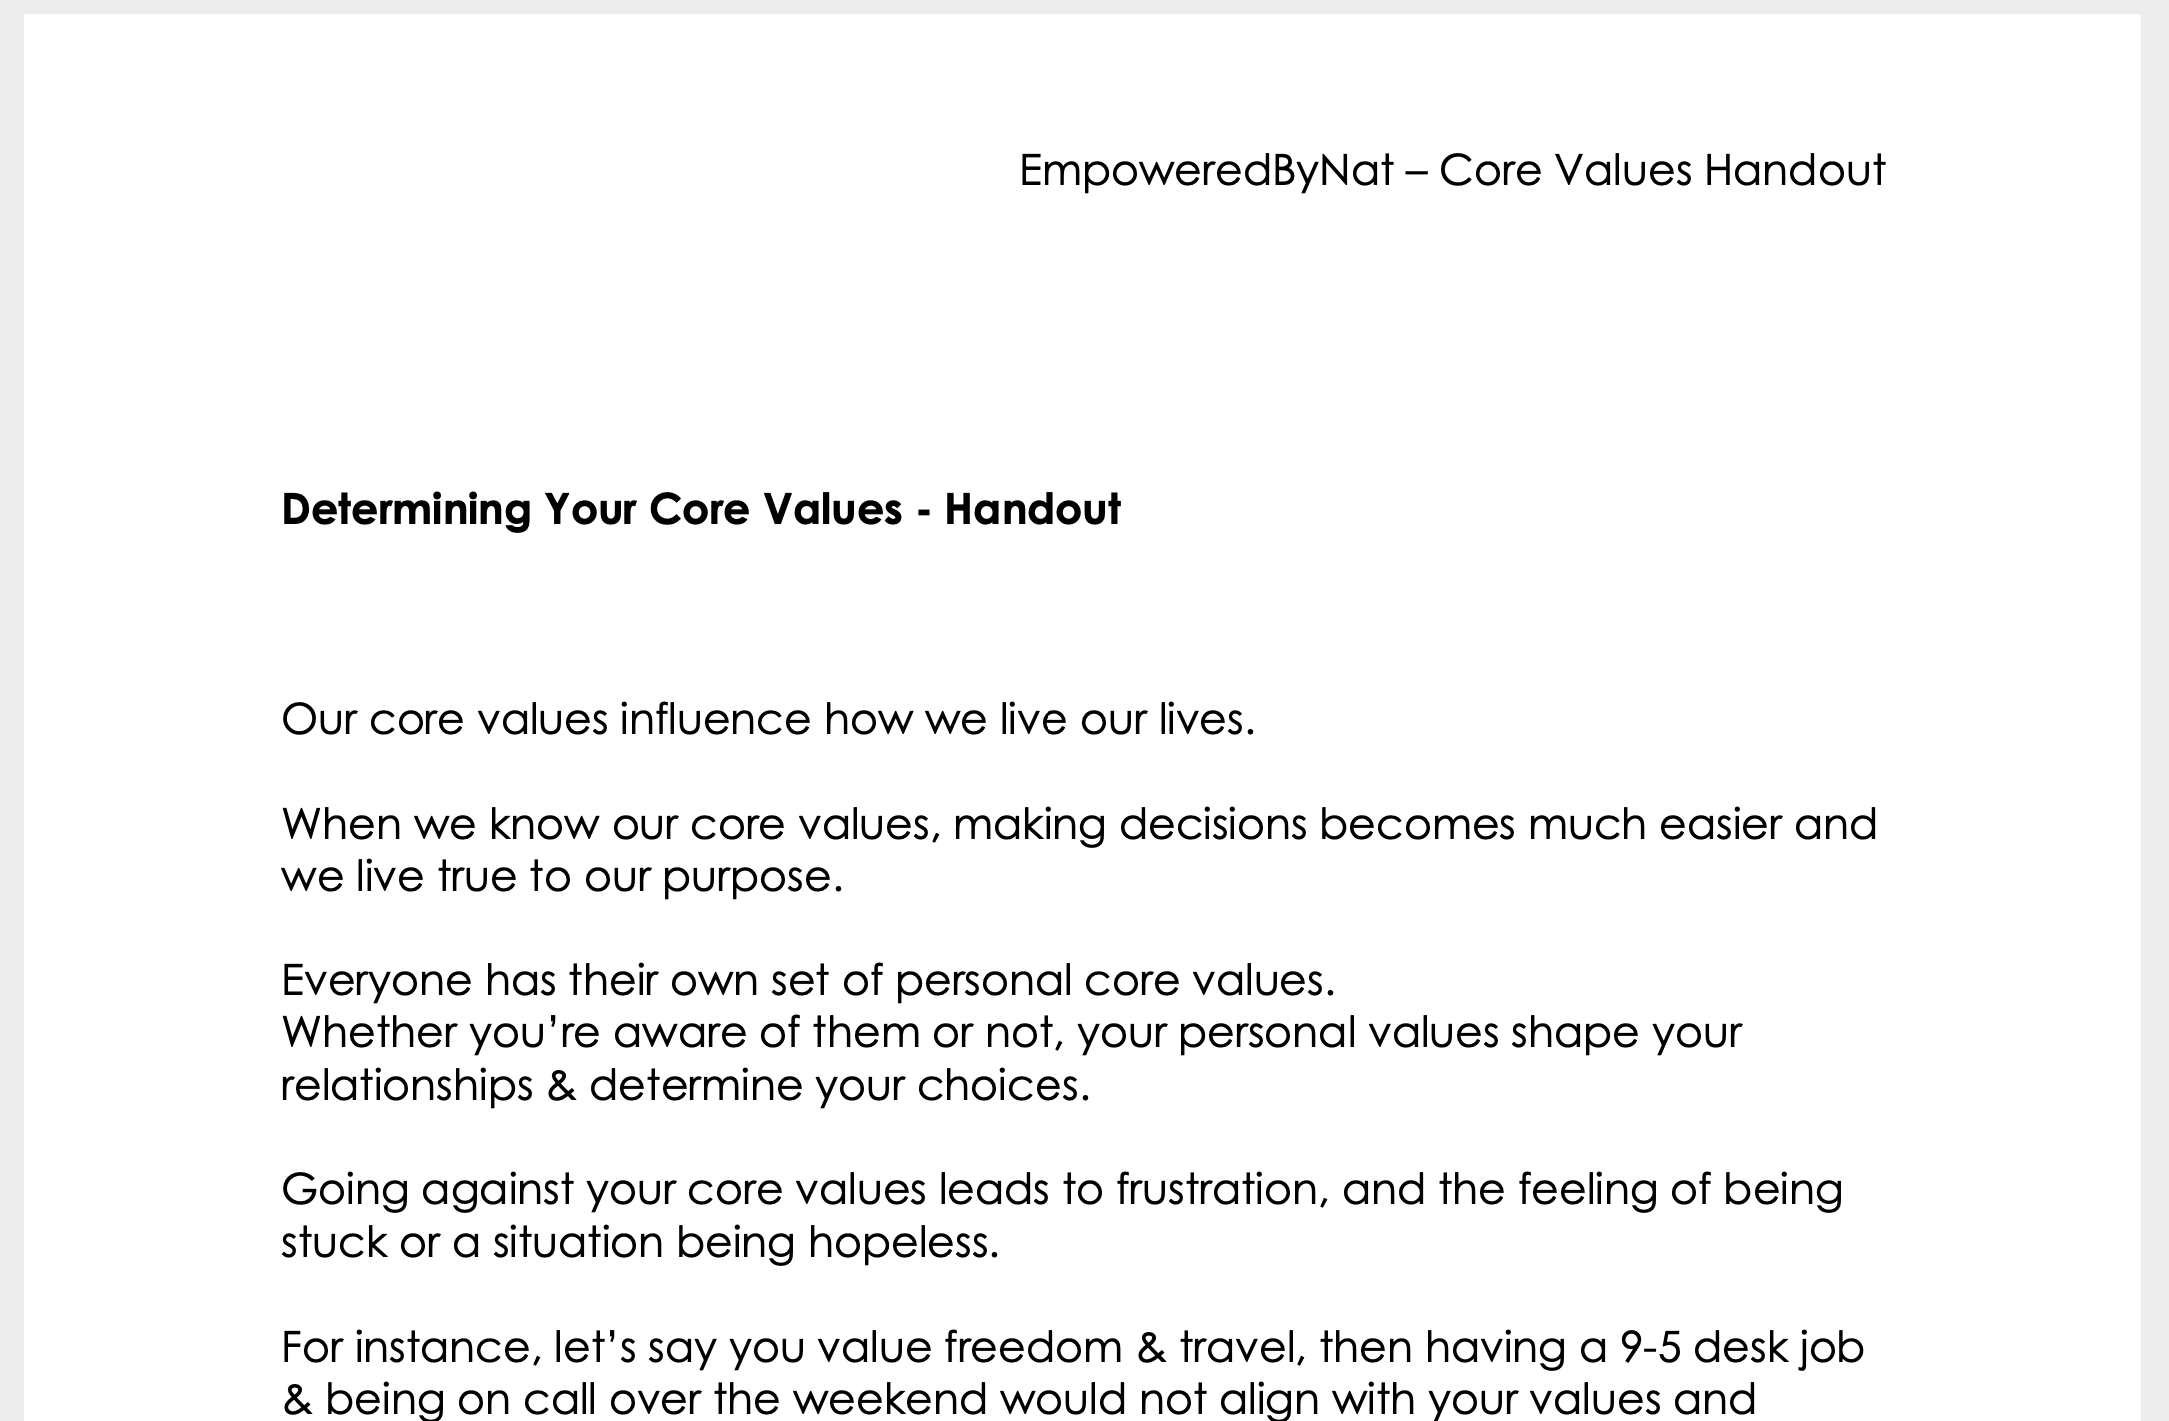Image resolution: width=2169 pixels, height=1421 pixels.
Task: Click the word "relationships" in the document
Action: coord(407,1086)
